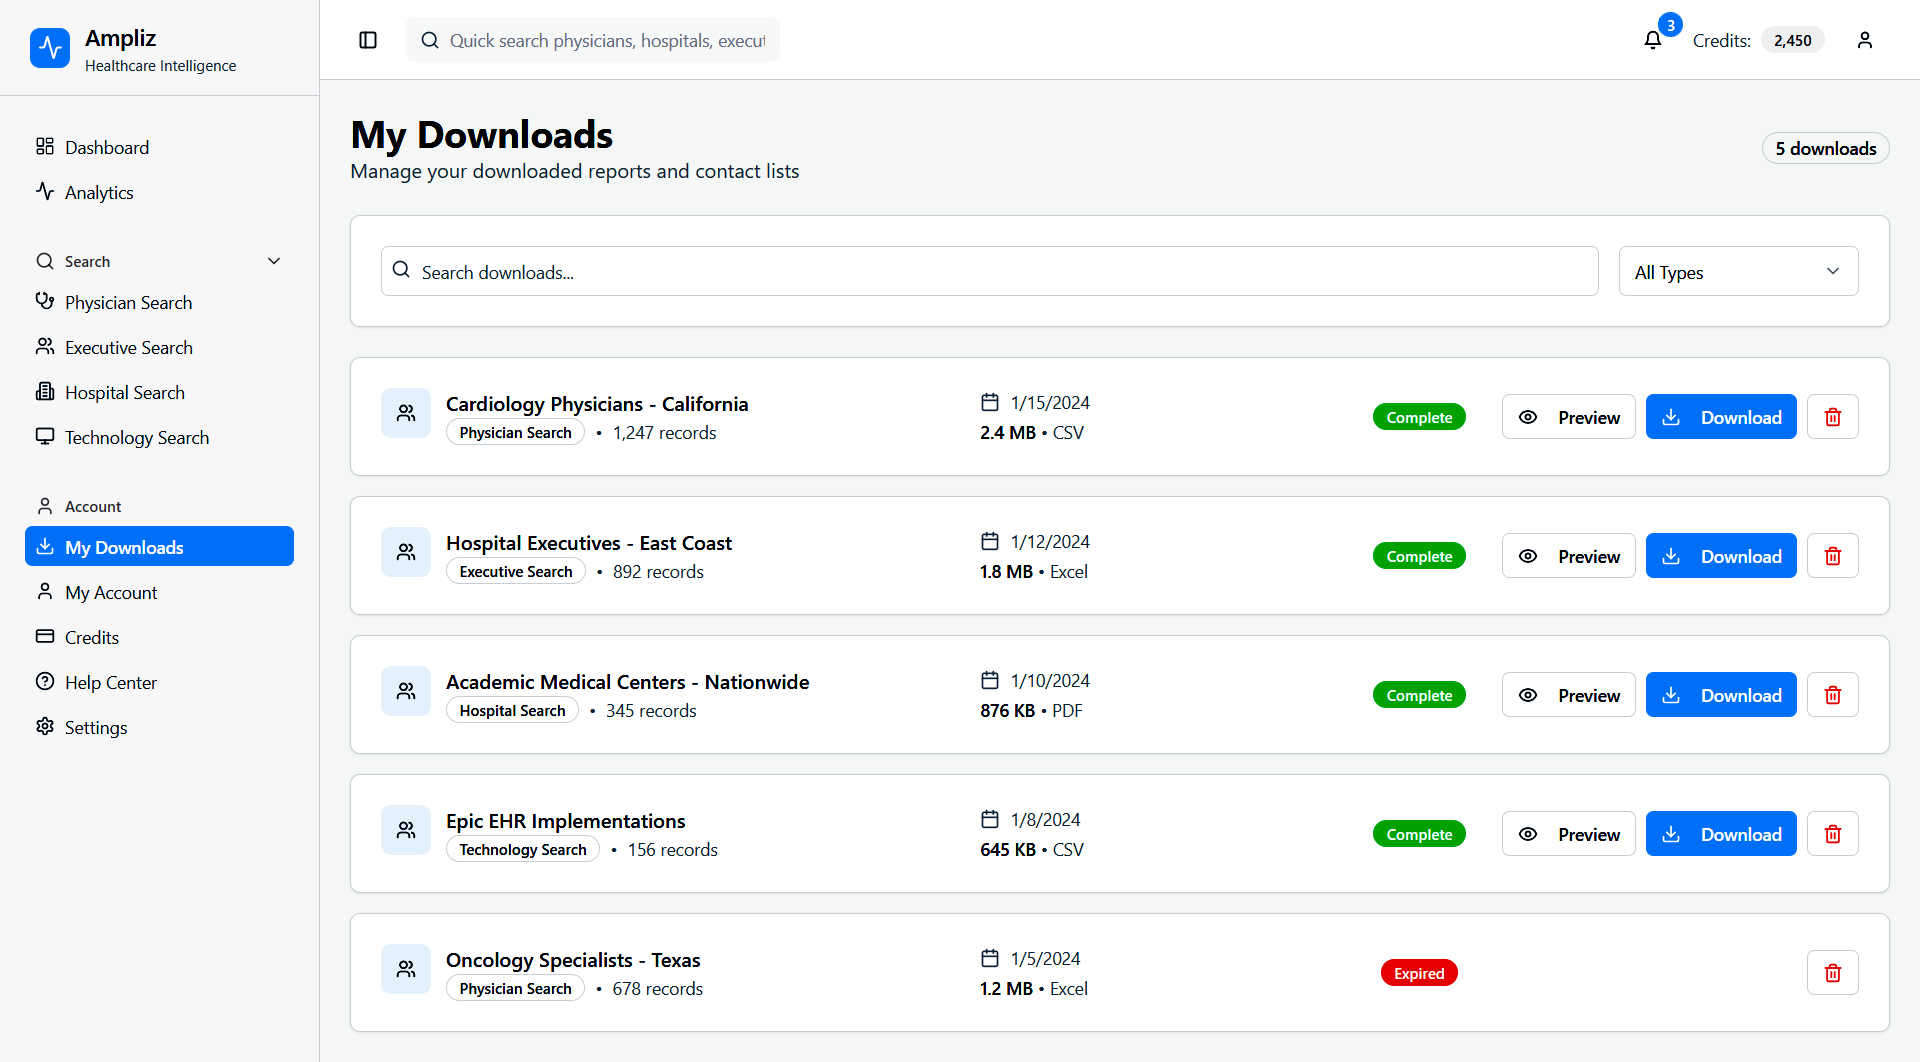Preview Academic Medical Centers report

(x=1568, y=695)
